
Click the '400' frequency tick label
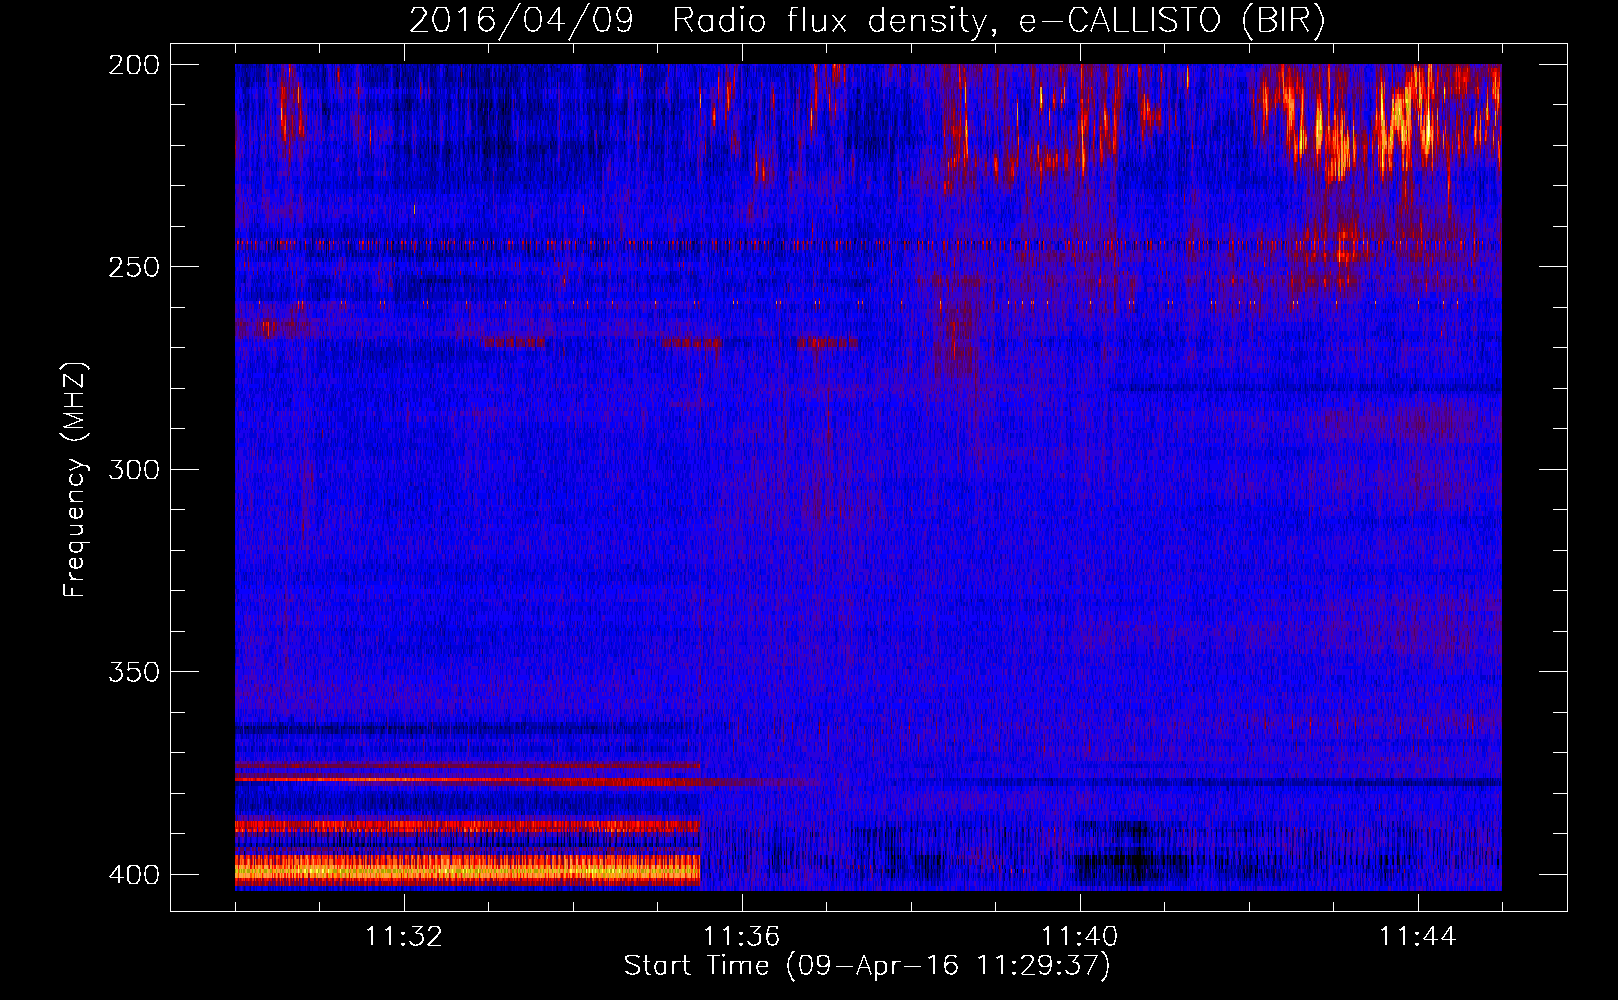click(x=134, y=875)
